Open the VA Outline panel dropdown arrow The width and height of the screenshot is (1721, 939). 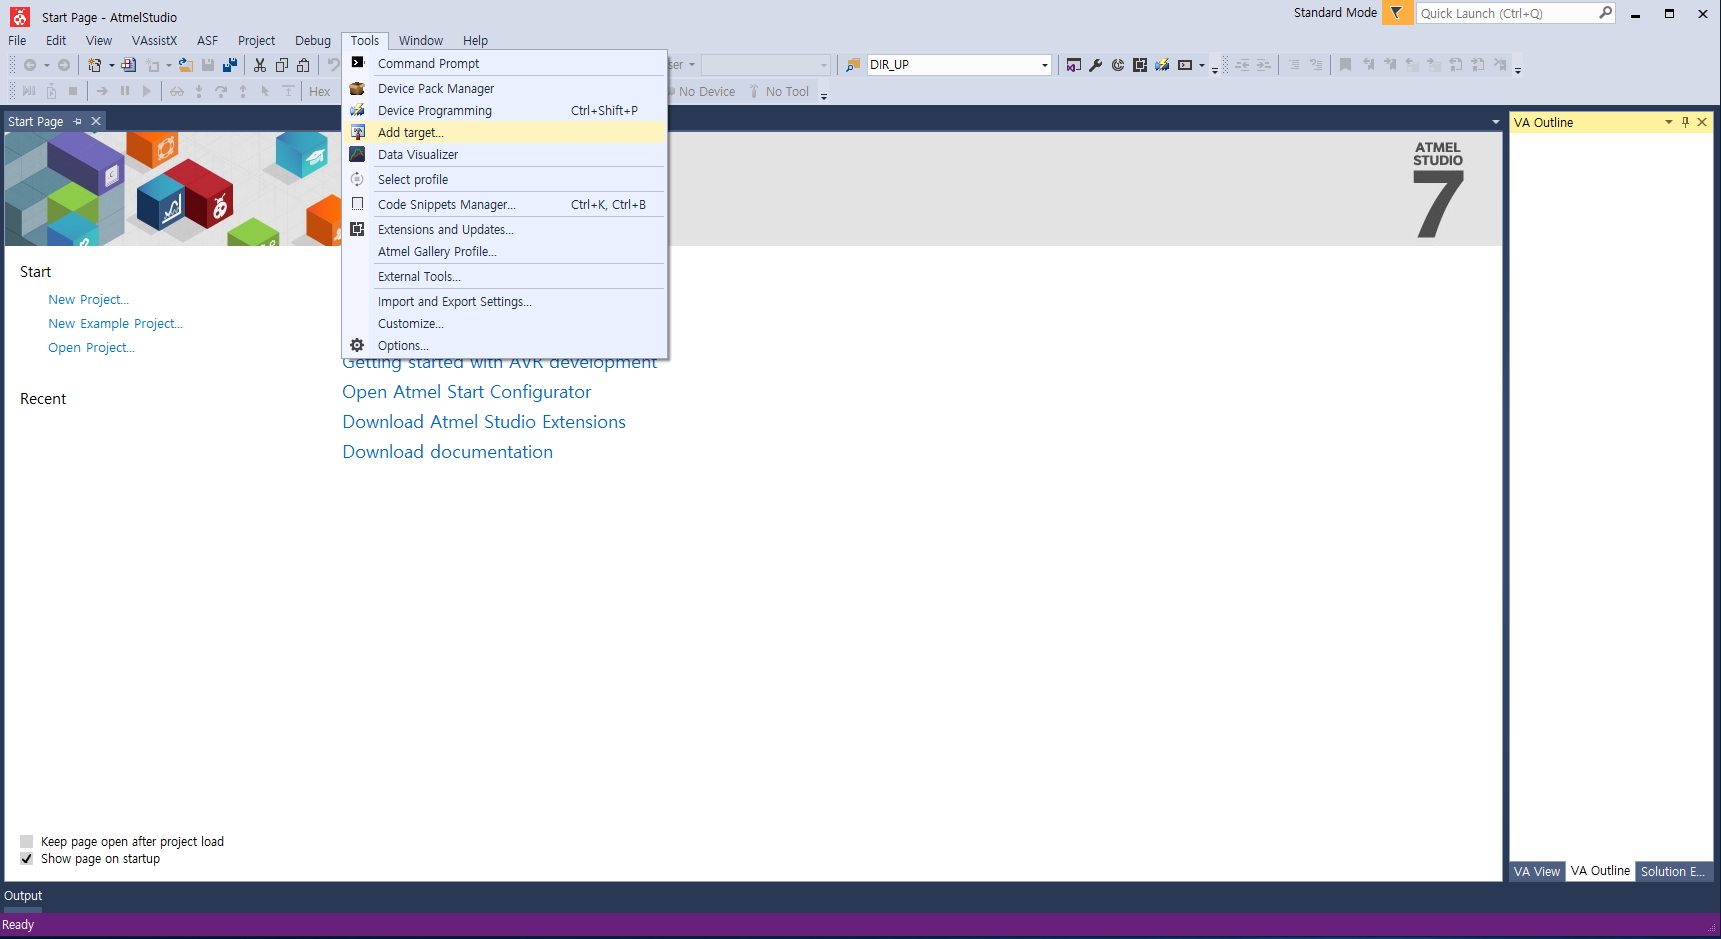(1668, 122)
